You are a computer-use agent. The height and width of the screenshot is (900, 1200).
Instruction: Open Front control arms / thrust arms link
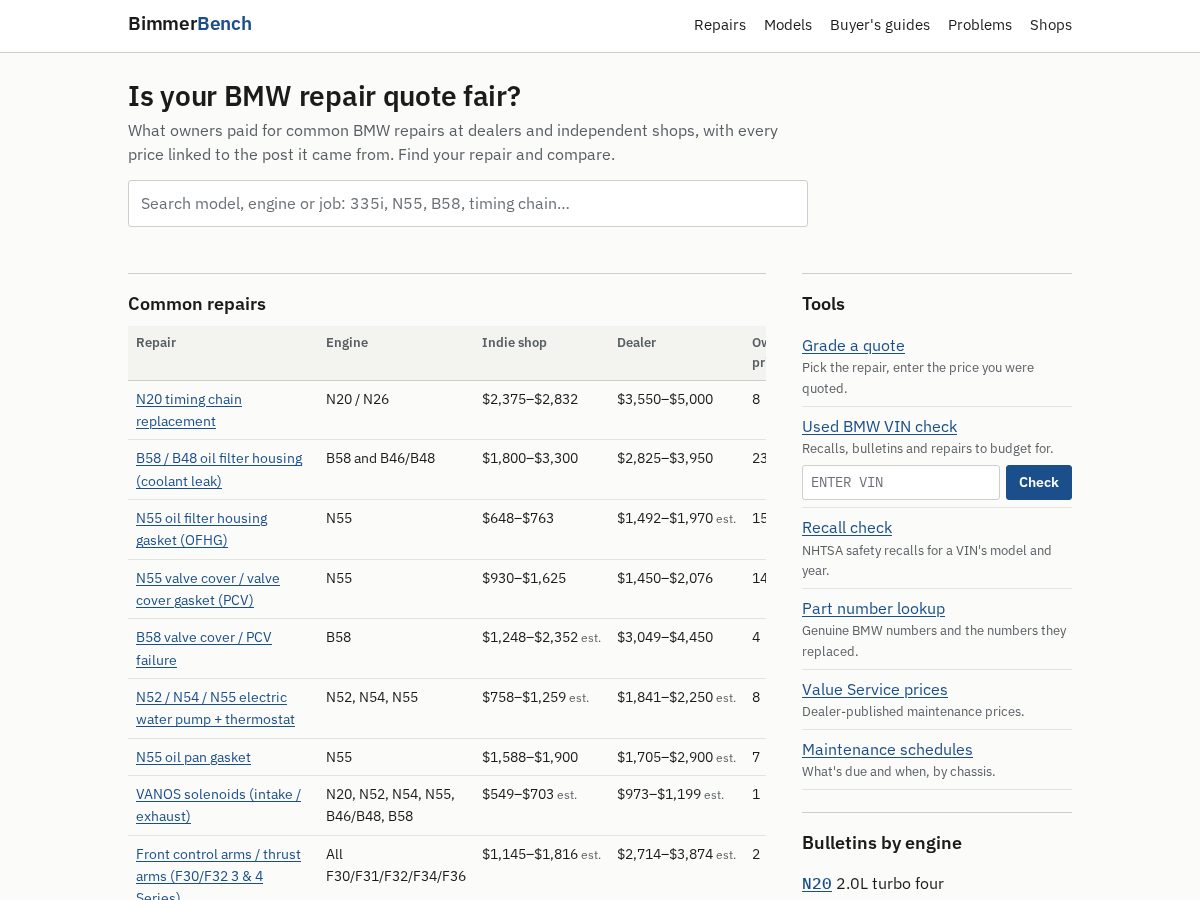tap(218, 874)
